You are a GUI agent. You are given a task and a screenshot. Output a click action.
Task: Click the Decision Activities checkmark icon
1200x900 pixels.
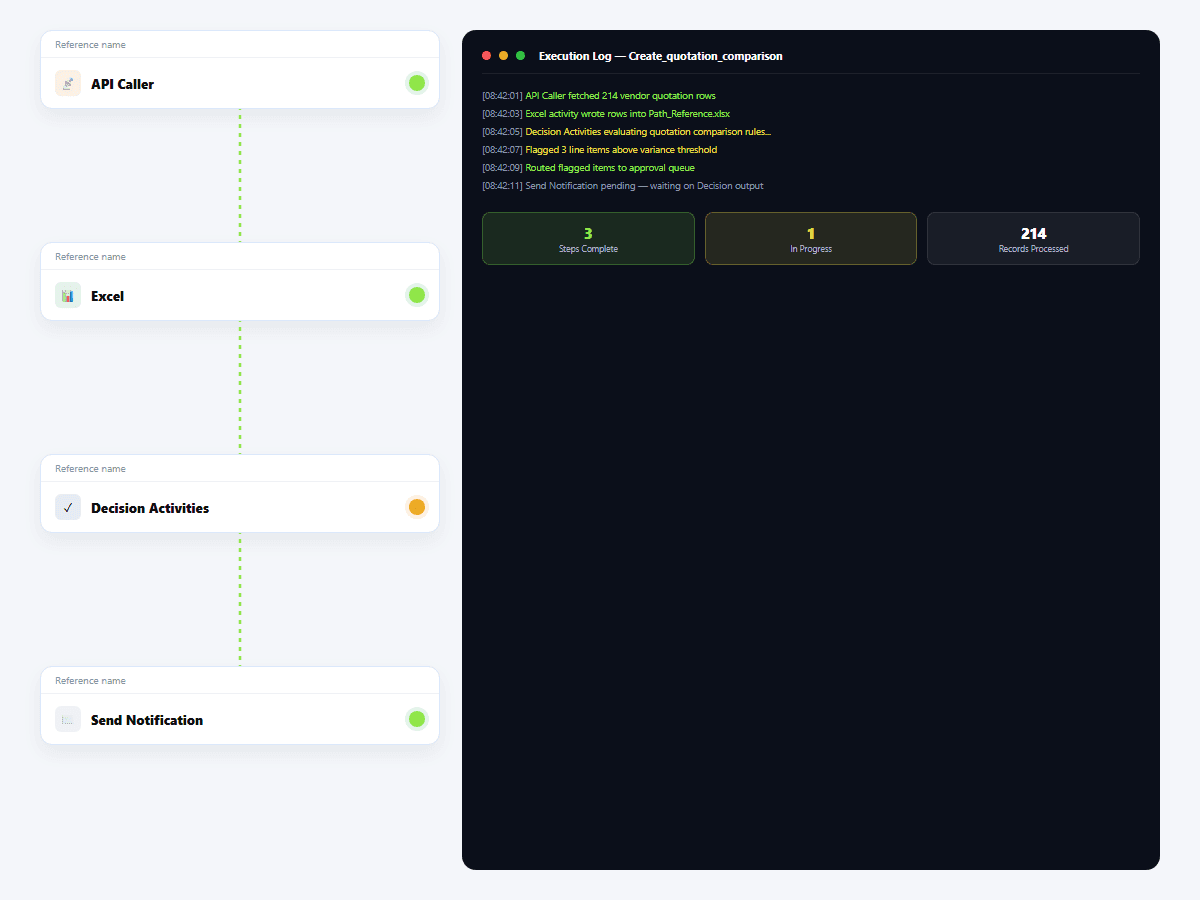click(x=68, y=508)
